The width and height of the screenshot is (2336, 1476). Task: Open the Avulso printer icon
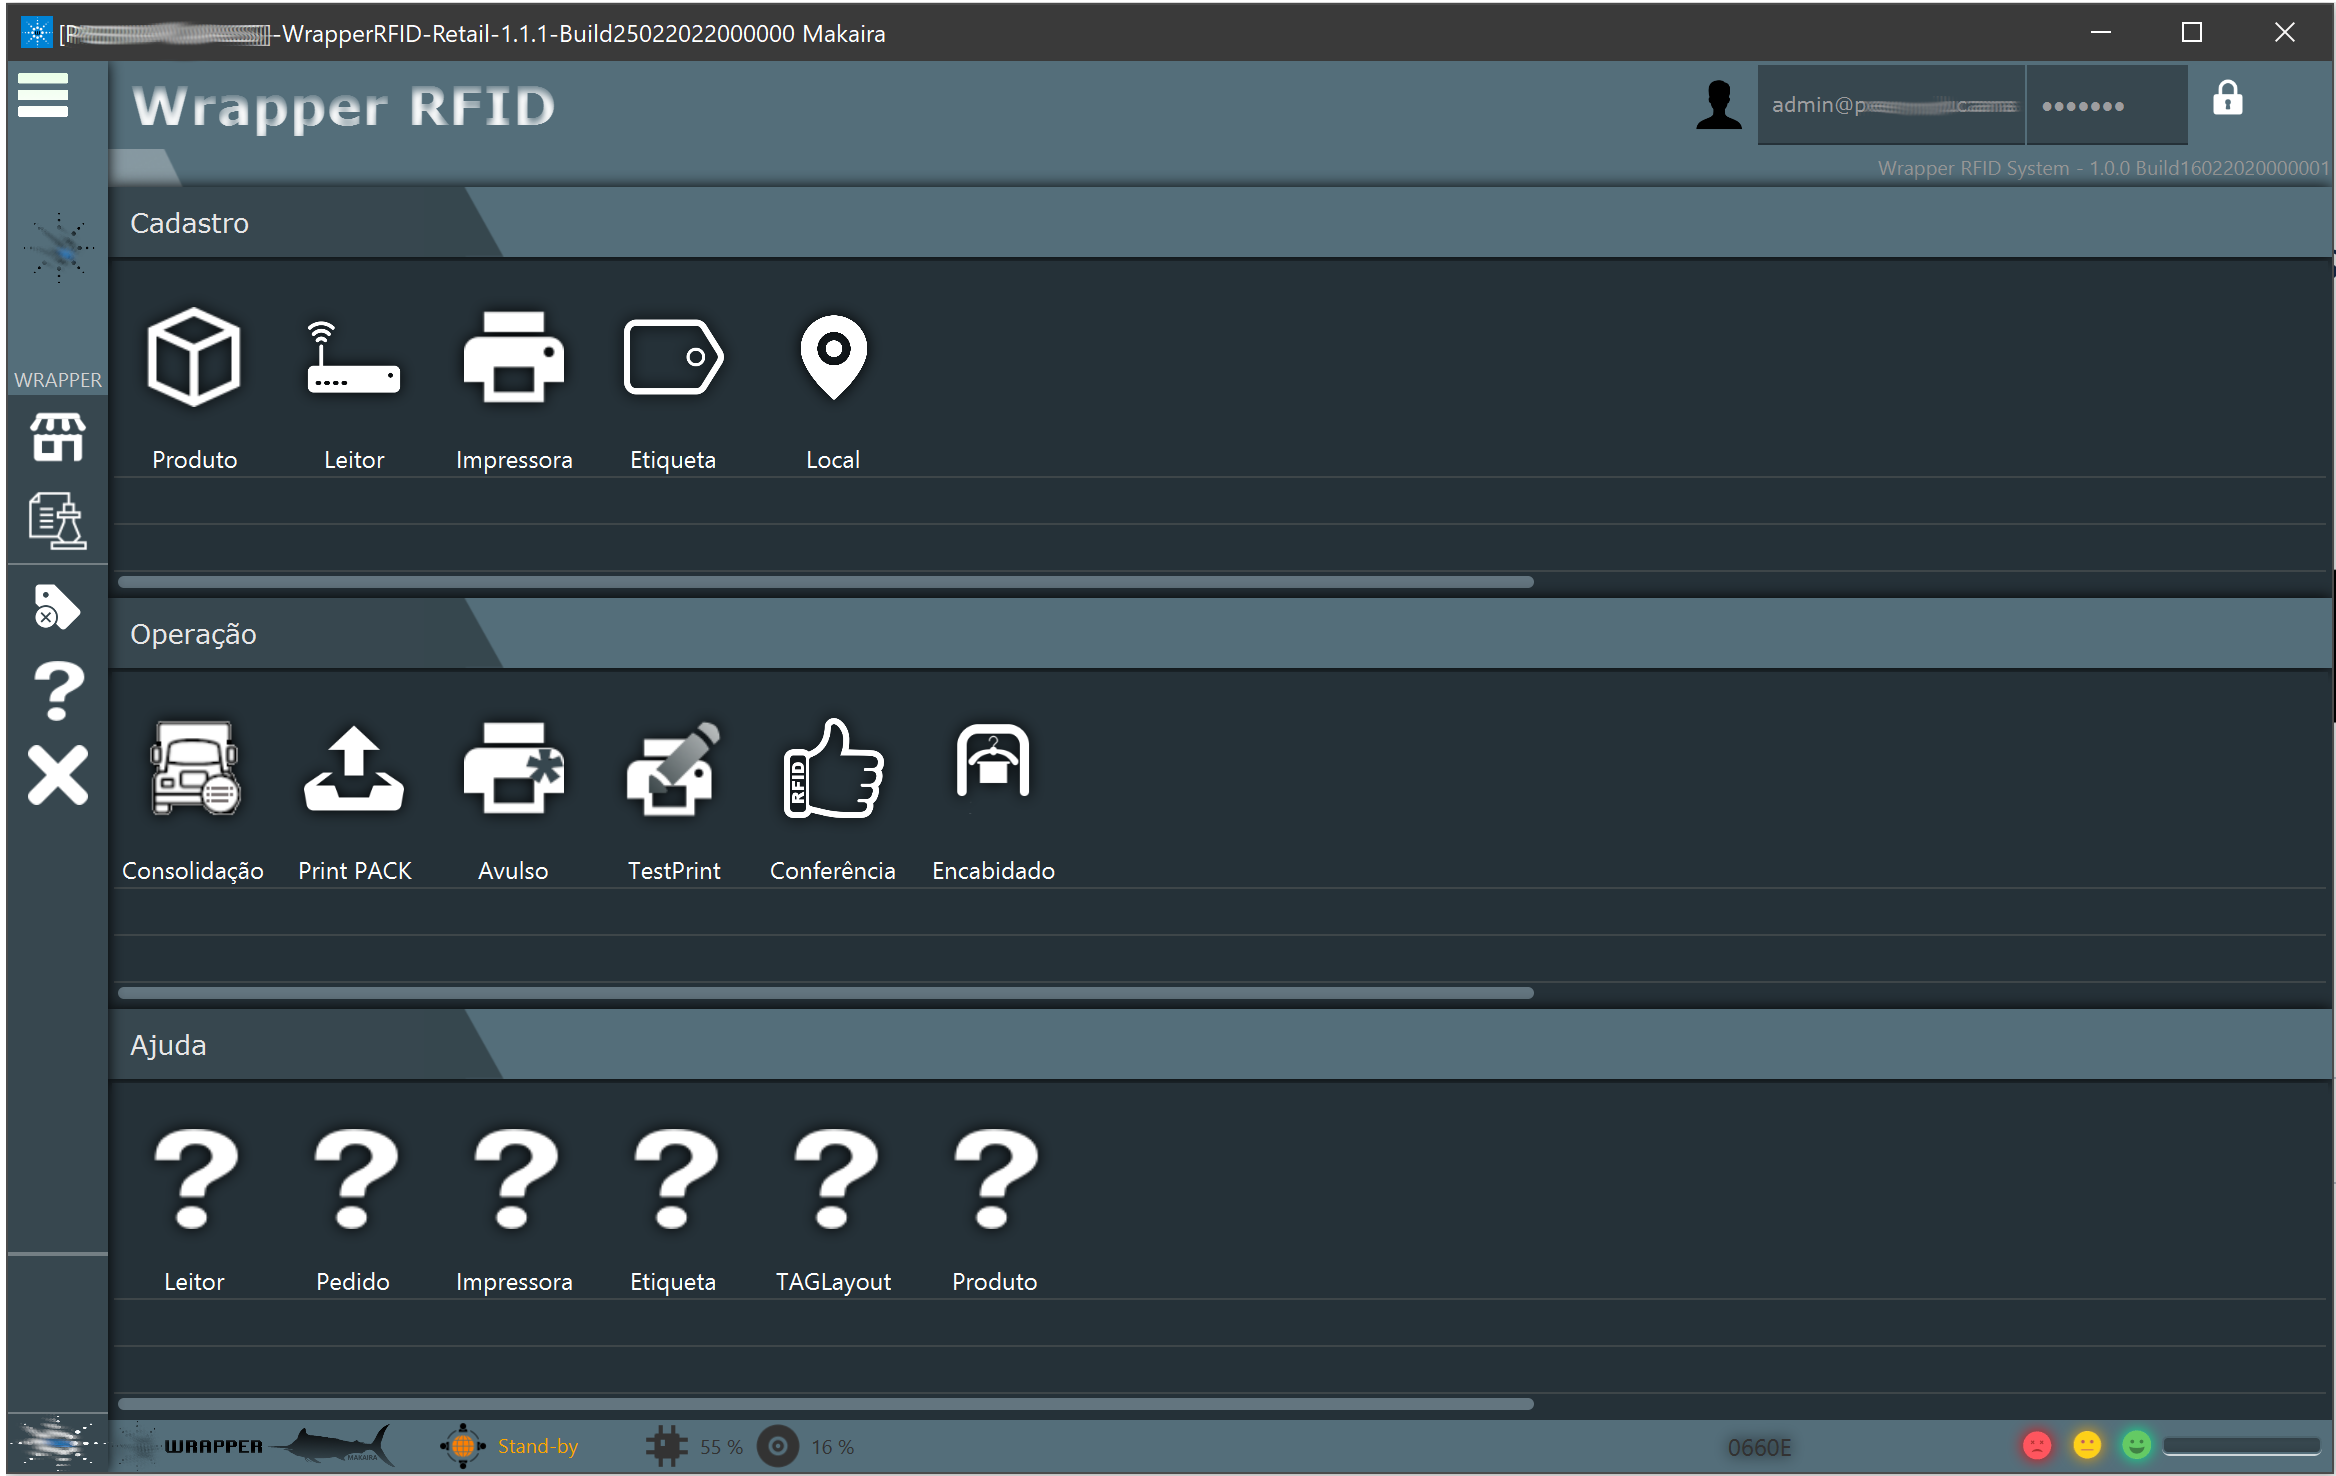(513, 768)
